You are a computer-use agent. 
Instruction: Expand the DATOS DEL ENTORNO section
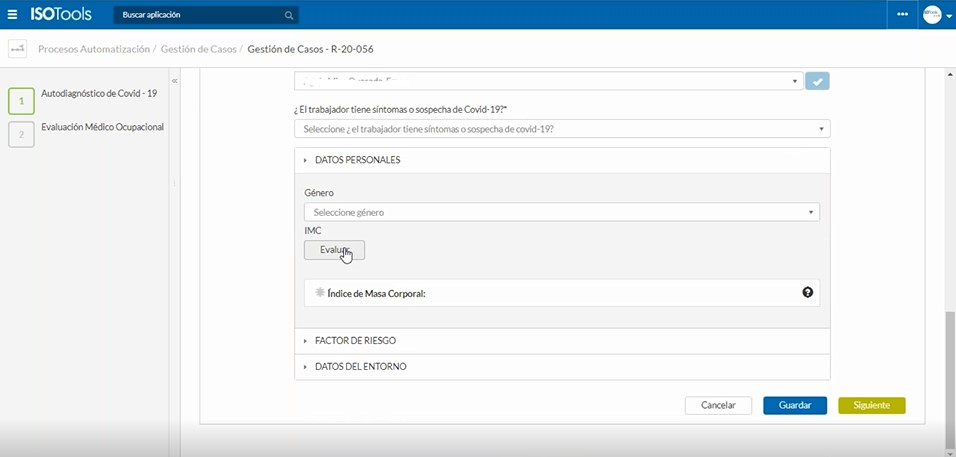360,367
